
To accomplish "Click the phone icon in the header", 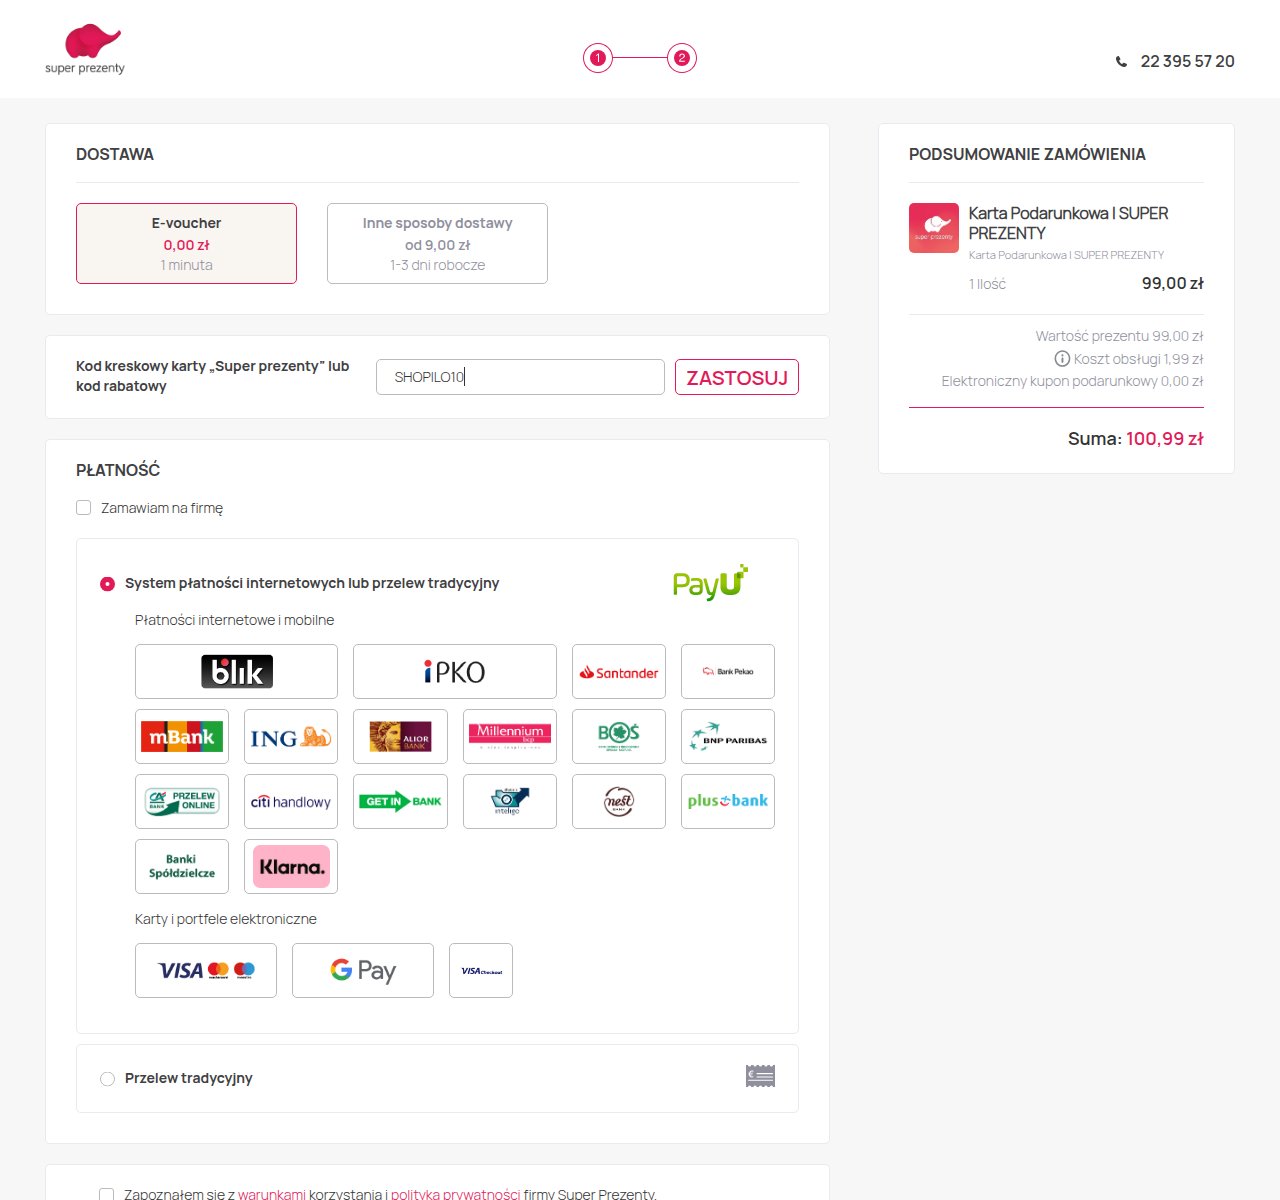I will click(x=1121, y=62).
